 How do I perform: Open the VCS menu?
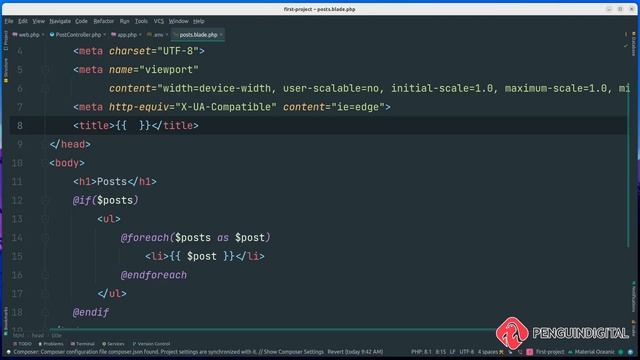tap(159, 21)
